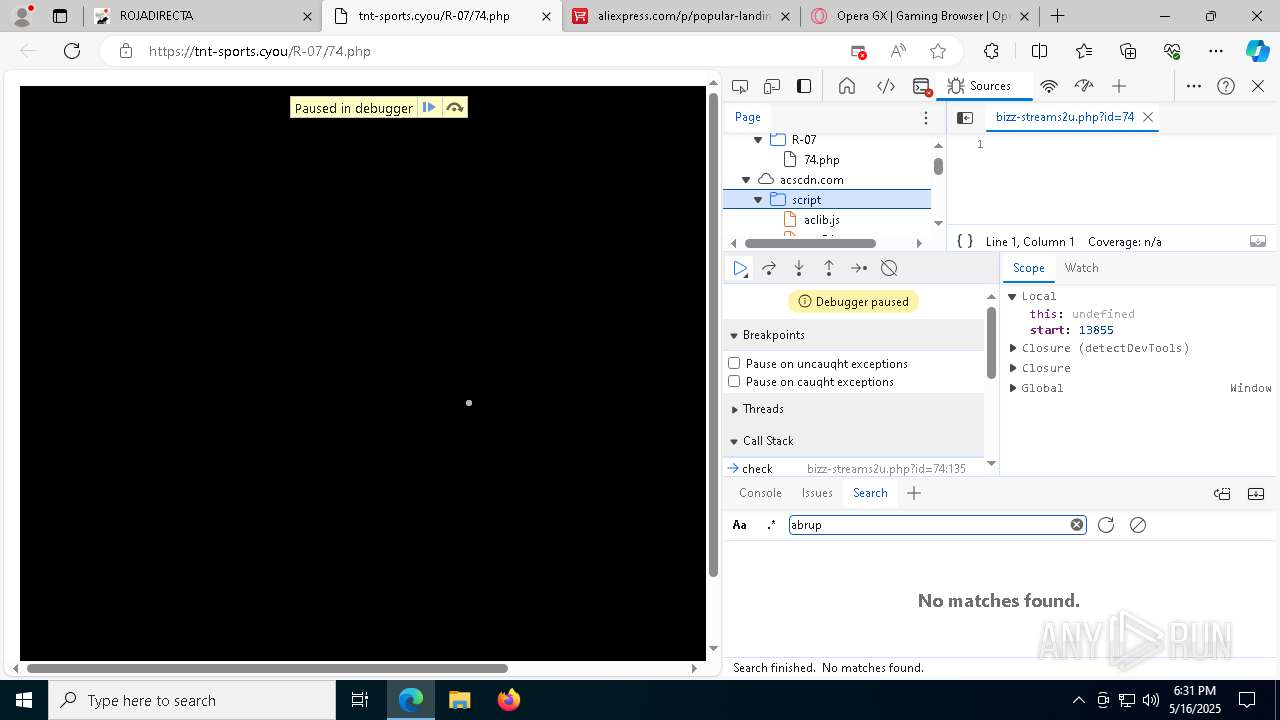Open the Network tool wifi icon

1049,86
